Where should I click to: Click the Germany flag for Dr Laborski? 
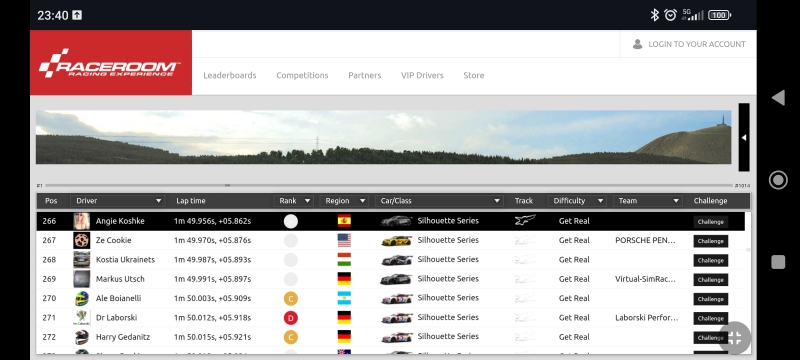(344, 318)
